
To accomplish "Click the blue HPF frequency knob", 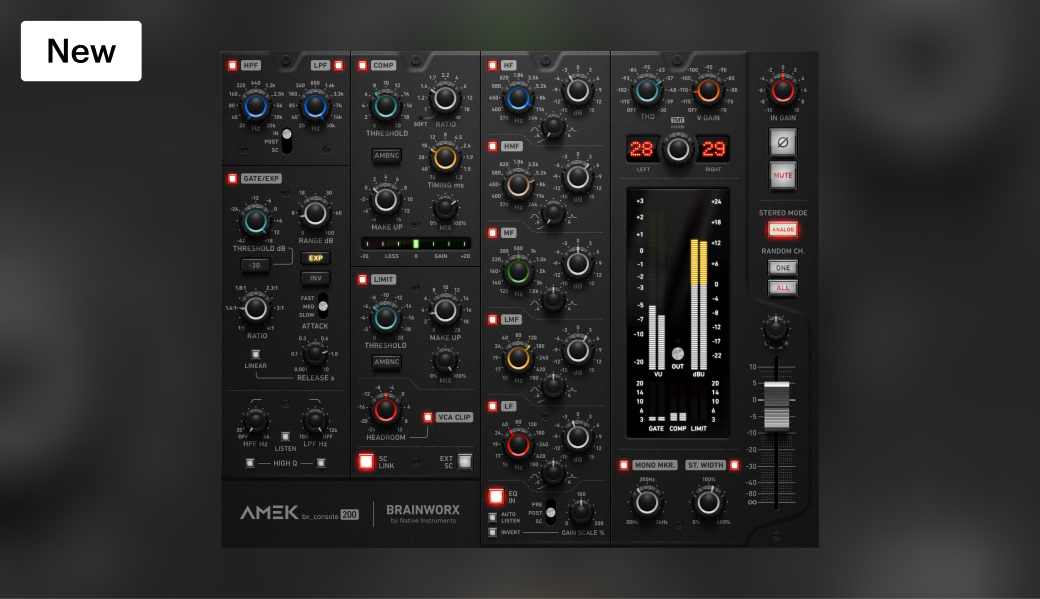I will (x=255, y=105).
